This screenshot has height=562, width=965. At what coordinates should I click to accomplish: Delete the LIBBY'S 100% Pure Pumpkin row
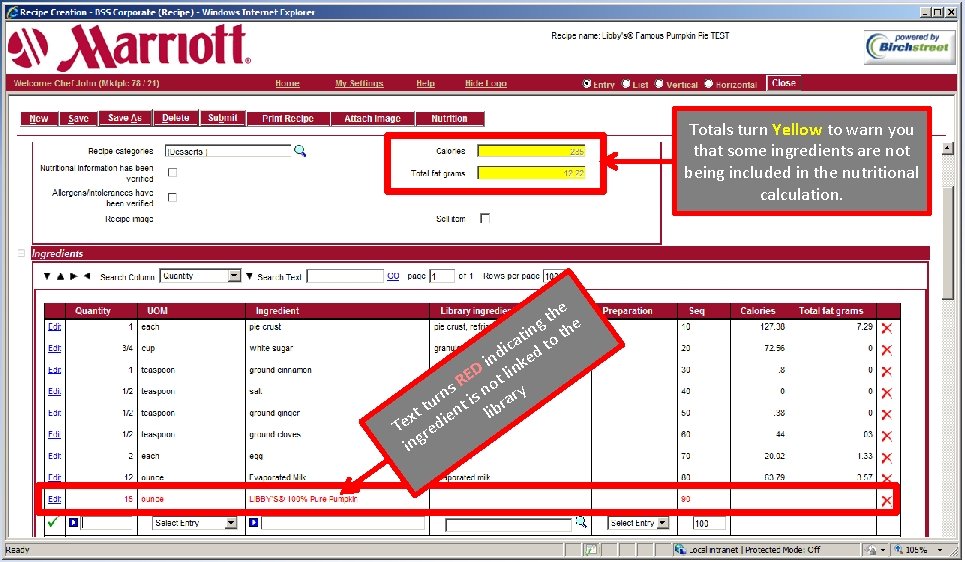[x=886, y=500]
